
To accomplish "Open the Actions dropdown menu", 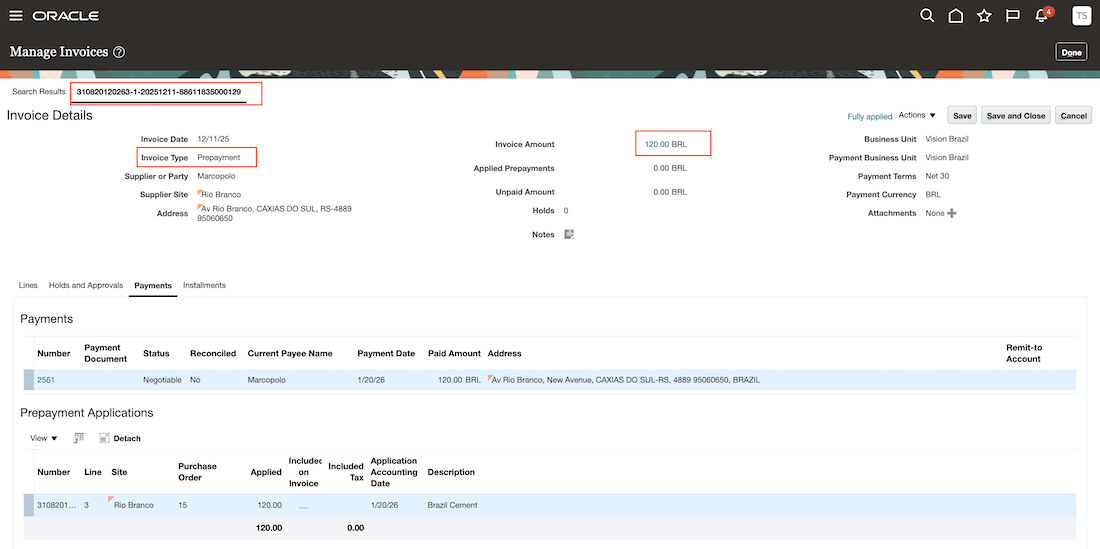I will pyautogui.click(x=917, y=115).
